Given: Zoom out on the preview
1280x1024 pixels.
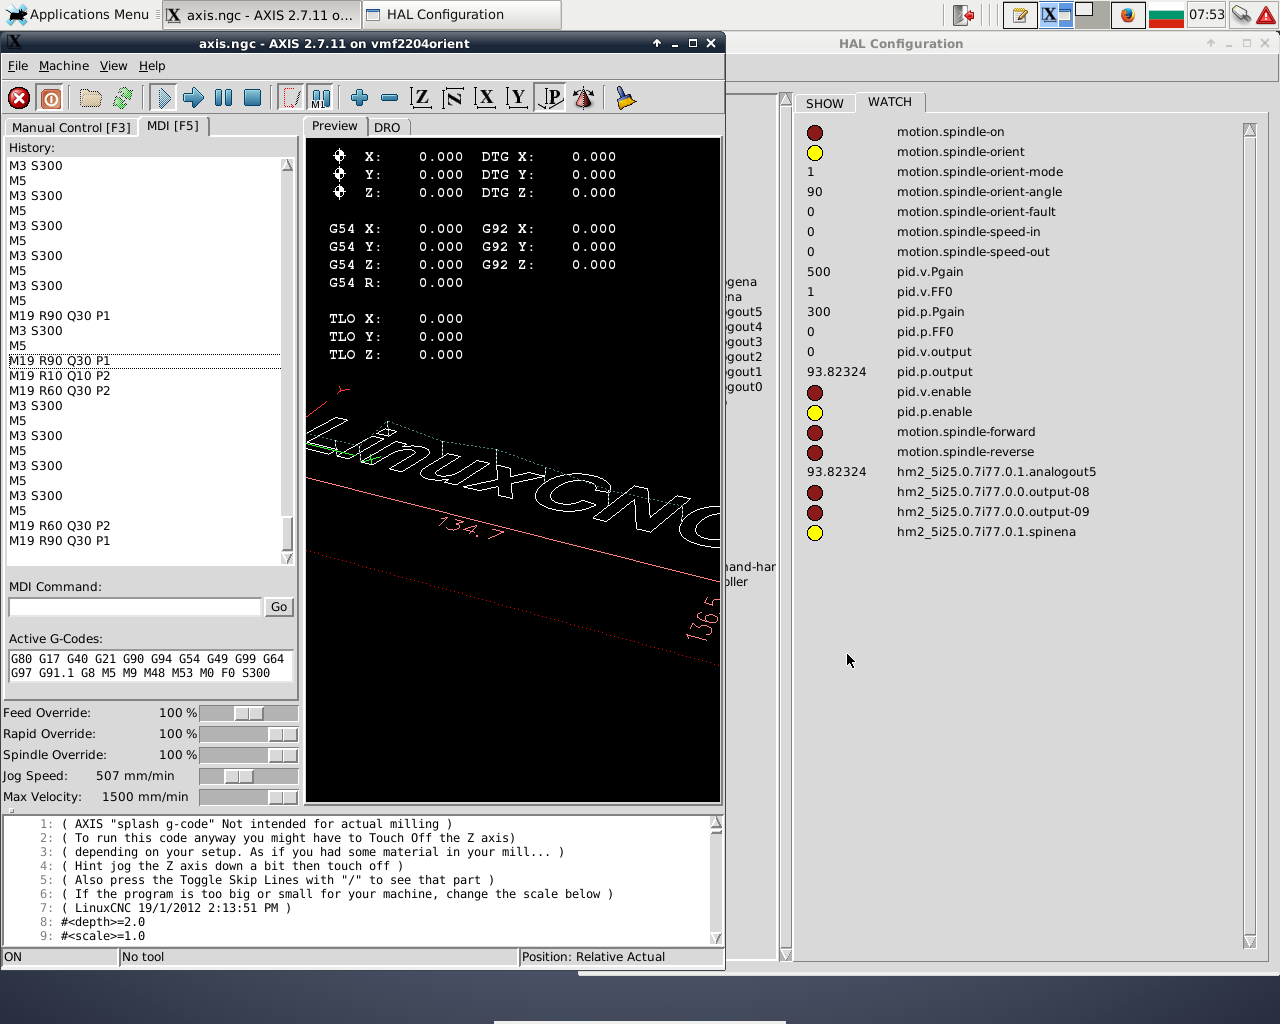Looking at the screenshot, I should pyautogui.click(x=390, y=98).
